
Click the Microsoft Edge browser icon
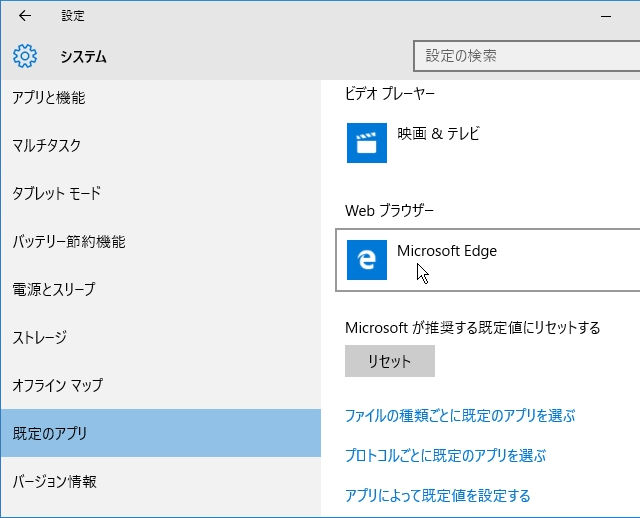pos(367,260)
